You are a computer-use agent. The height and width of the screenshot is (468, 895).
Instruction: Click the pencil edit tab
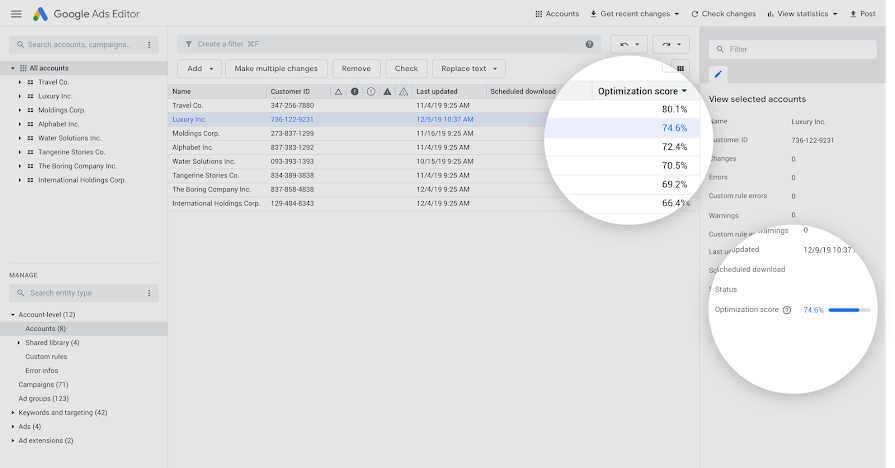point(718,74)
